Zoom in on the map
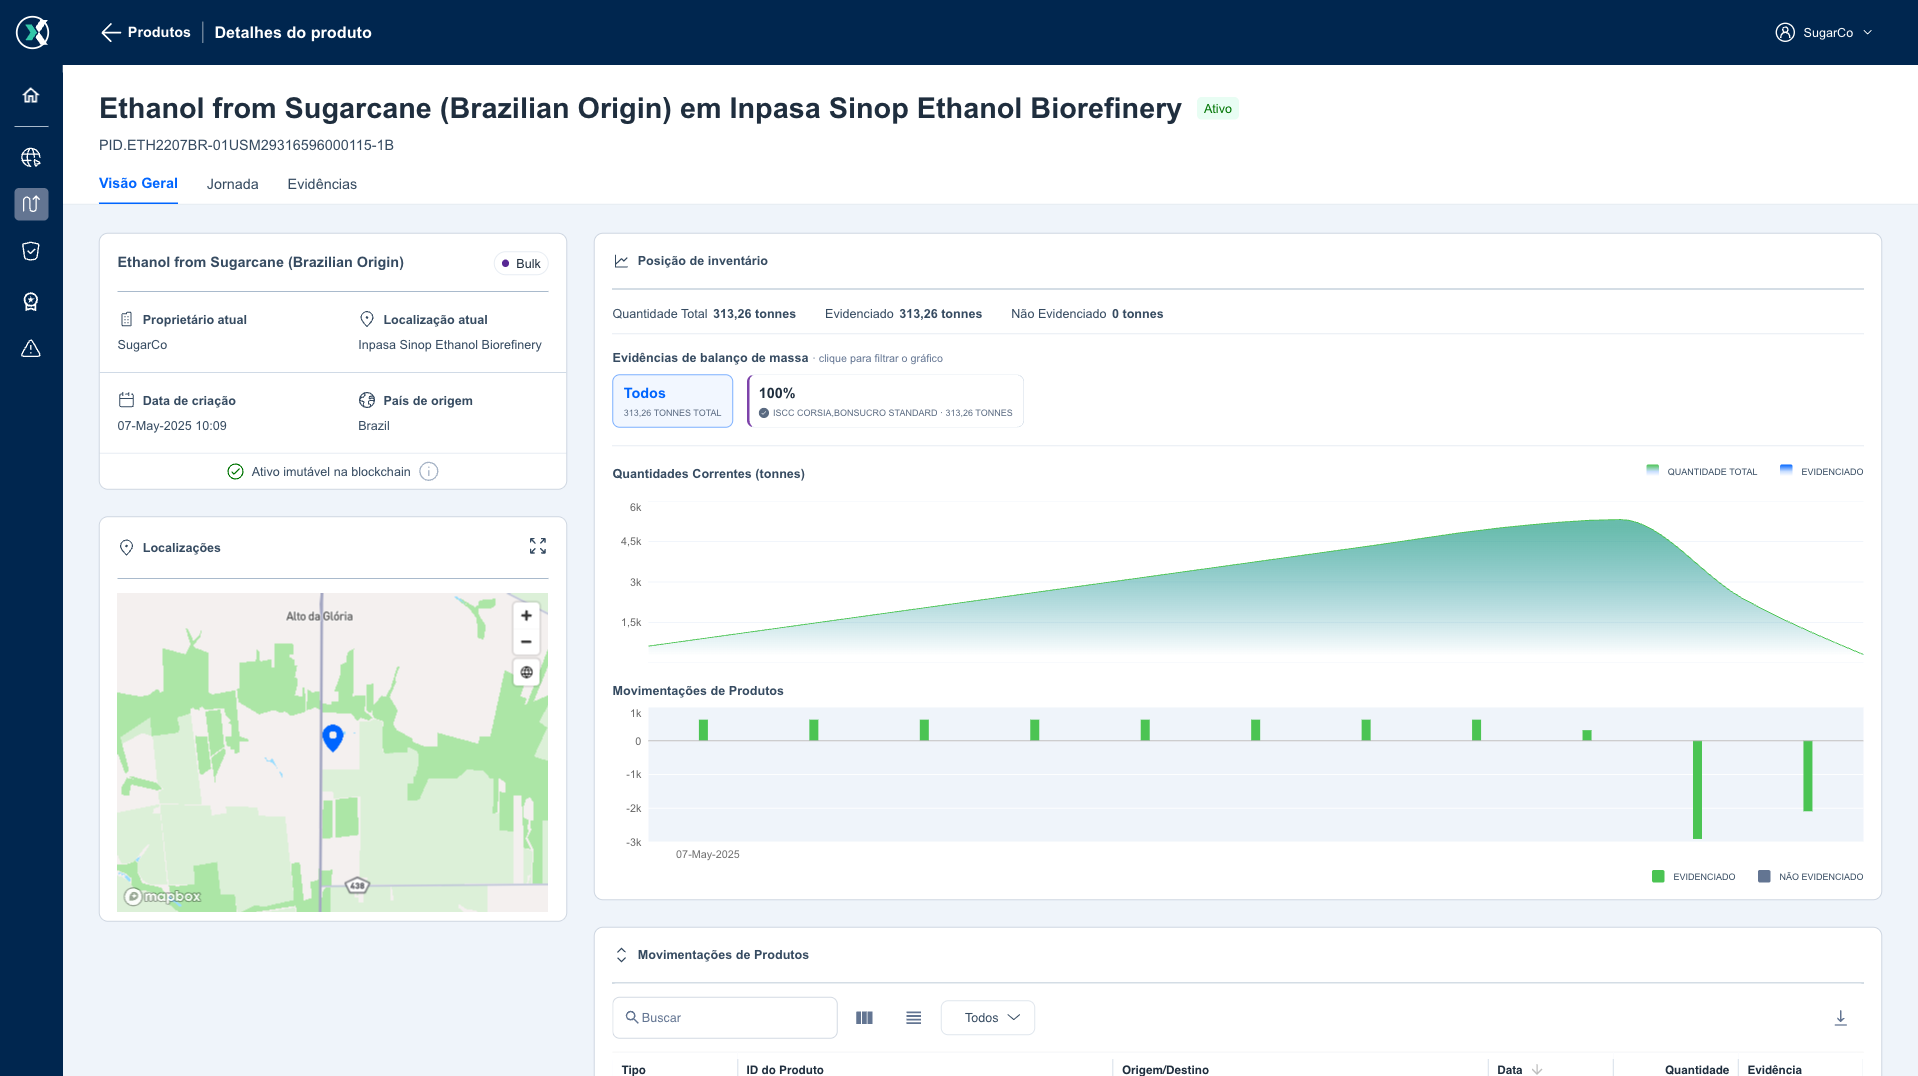Viewport: 1918px width, 1076px height. [x=526, y=616]
